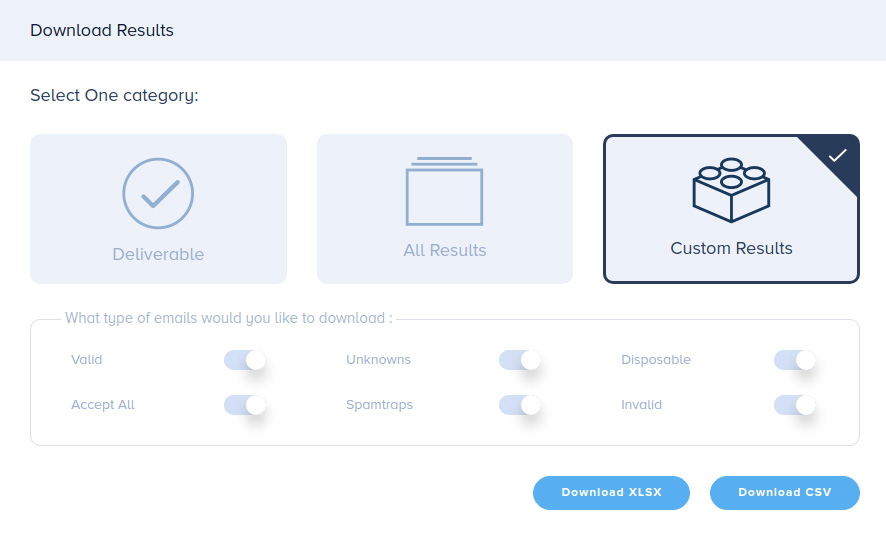This screenshot has height=533, width=886.
Task: Click the Select One category heading
Action: [x=114, y=96]
